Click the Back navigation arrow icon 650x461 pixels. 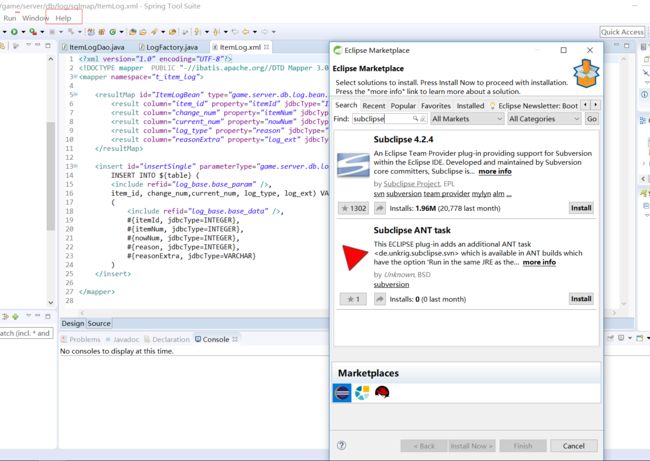click(245, 32)
